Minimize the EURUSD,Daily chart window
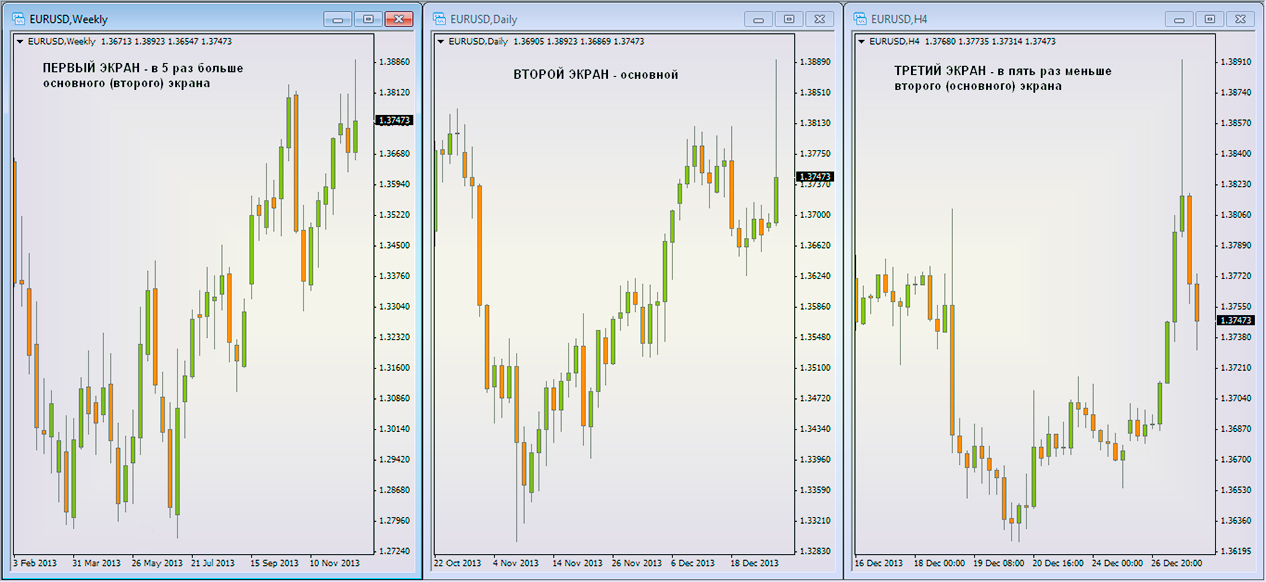Image resolution: width=1266 pixels, height=582 pixels. [x=760, y=19]
